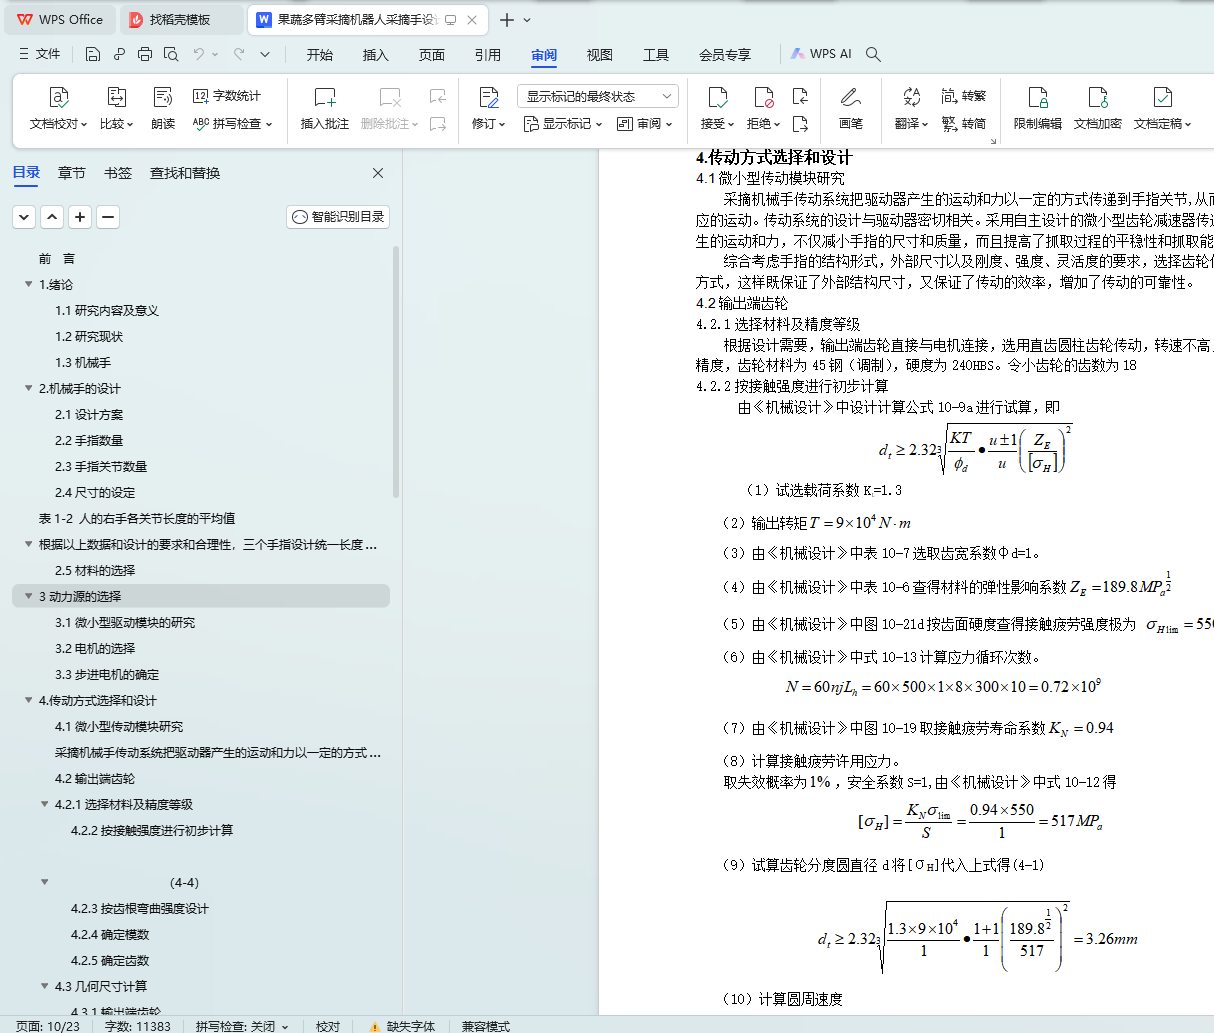Click the save icon in quick toolbar
Screen dimensions: 1214x1033
point(93,54)
